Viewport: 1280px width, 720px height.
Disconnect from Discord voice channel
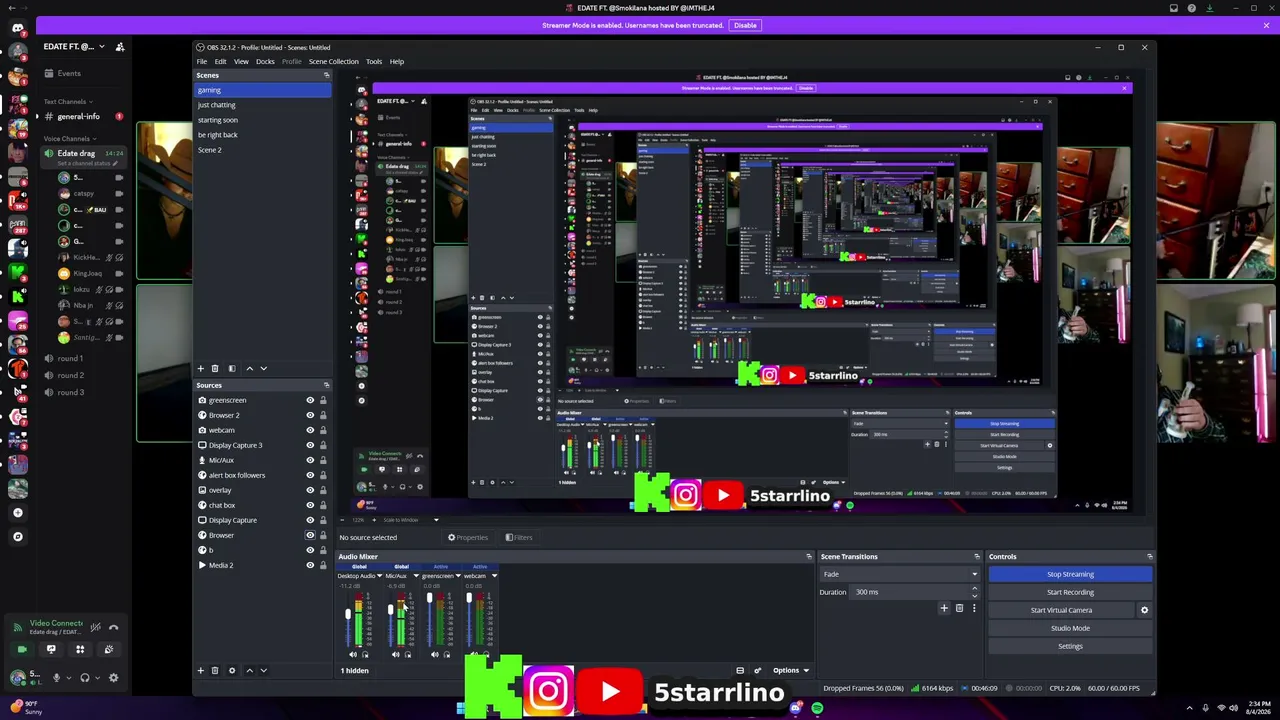point(113,628)
